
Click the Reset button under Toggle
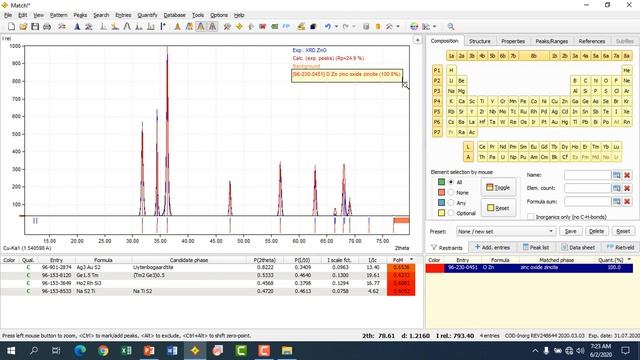point(498,208)
